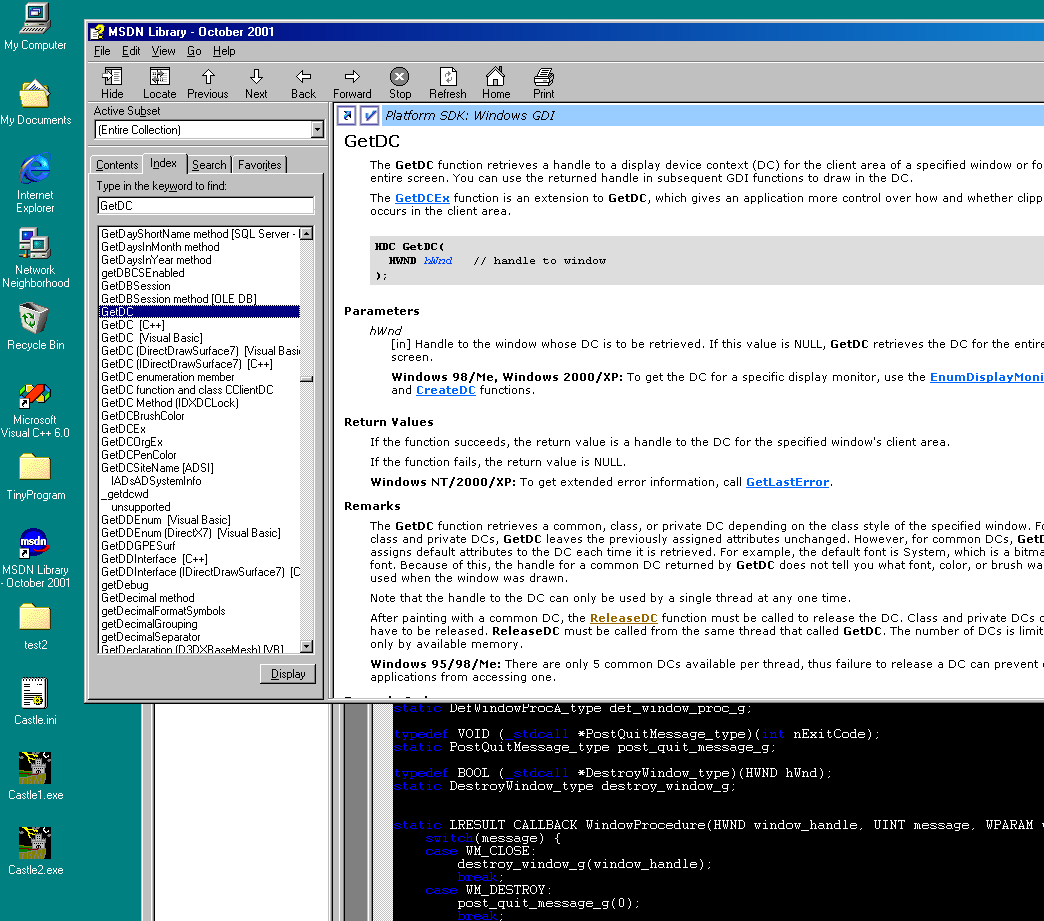Select 'GetDC [C++]' index entry
1044x921 pixels.
pyautogui.click(x=132, y=325)
